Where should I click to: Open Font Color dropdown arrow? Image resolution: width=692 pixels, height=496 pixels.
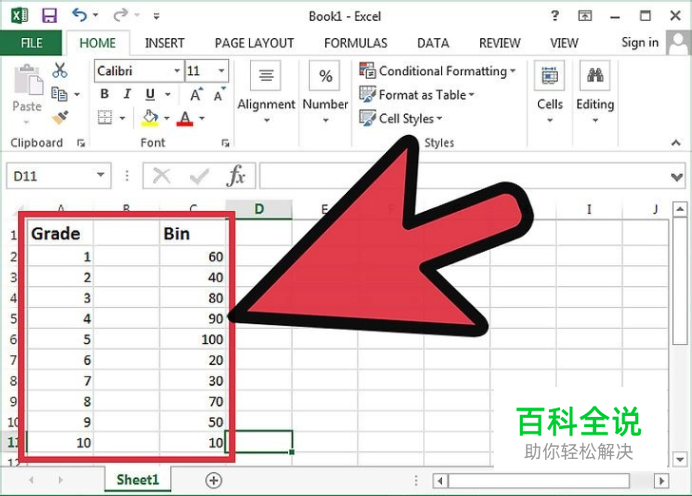pyautogui.click(x=202, y=118)
